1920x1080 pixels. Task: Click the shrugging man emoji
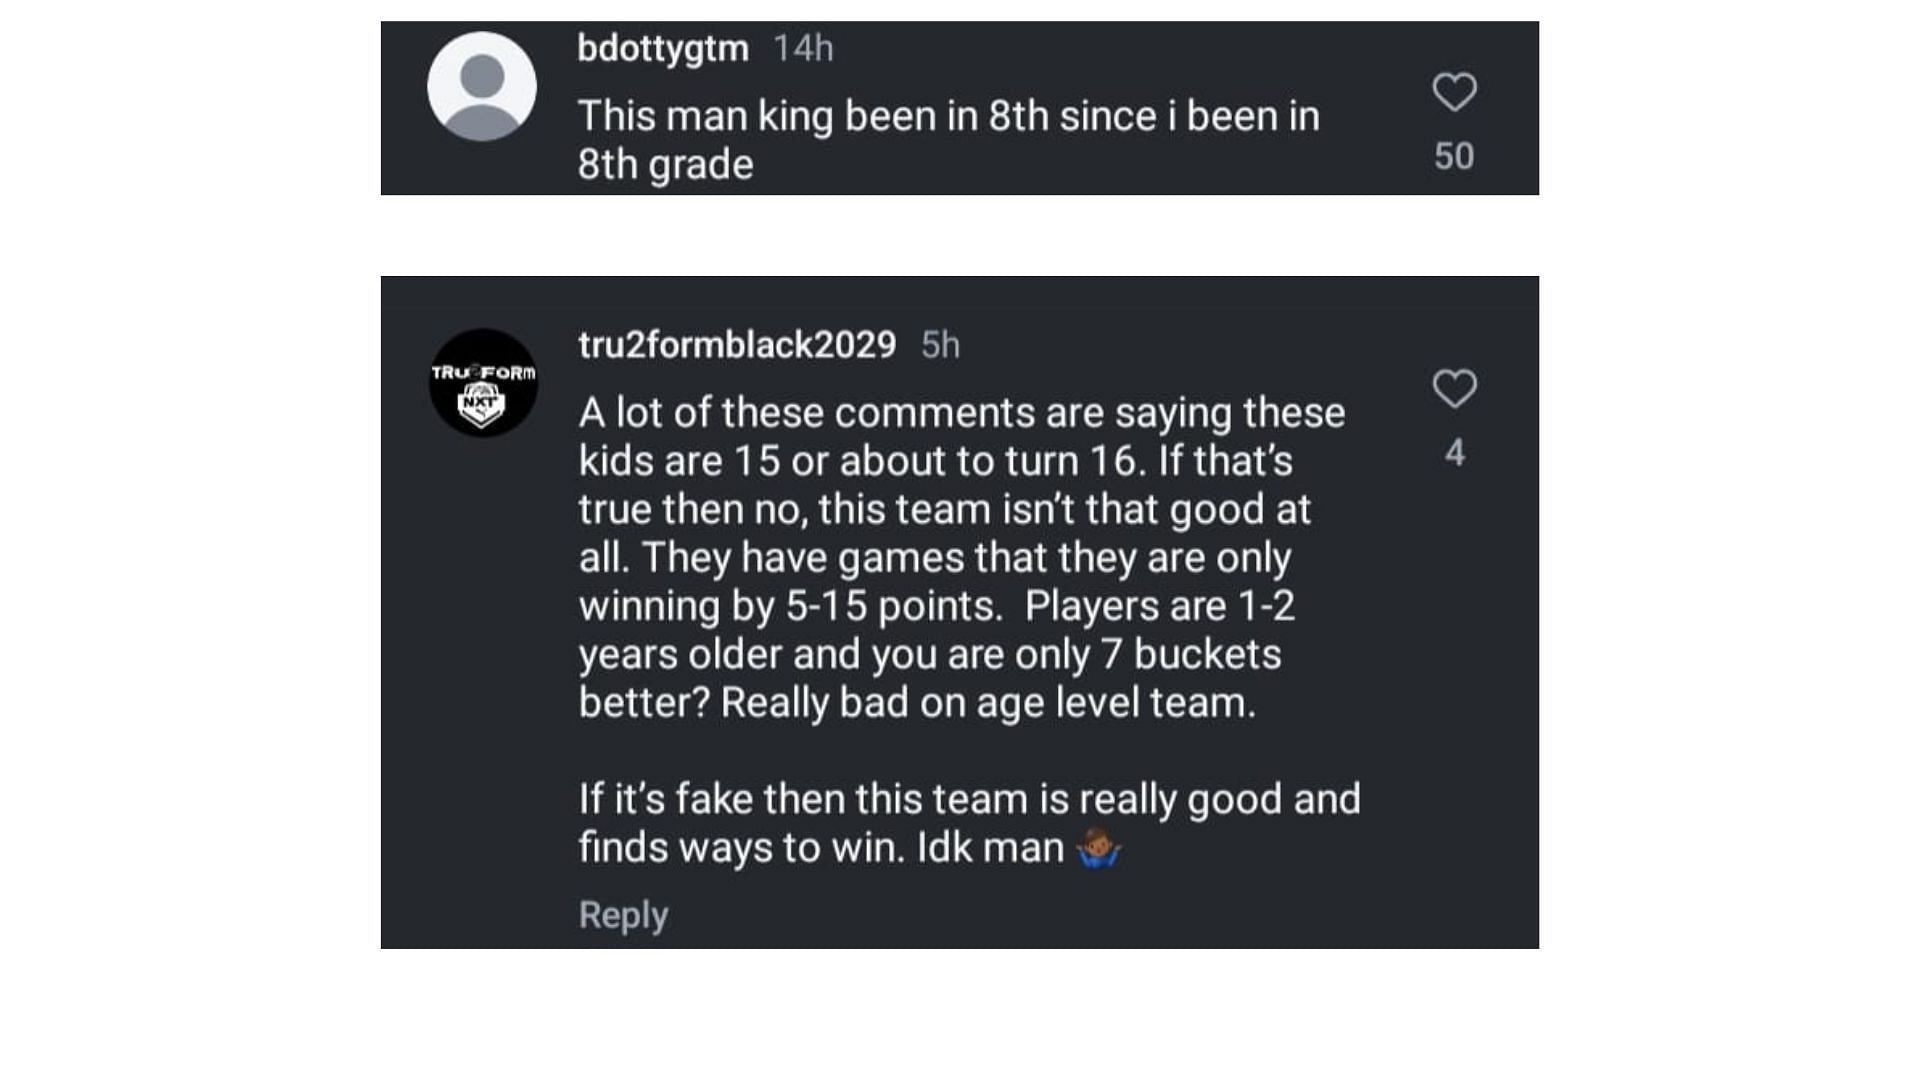coord(1098,848)
